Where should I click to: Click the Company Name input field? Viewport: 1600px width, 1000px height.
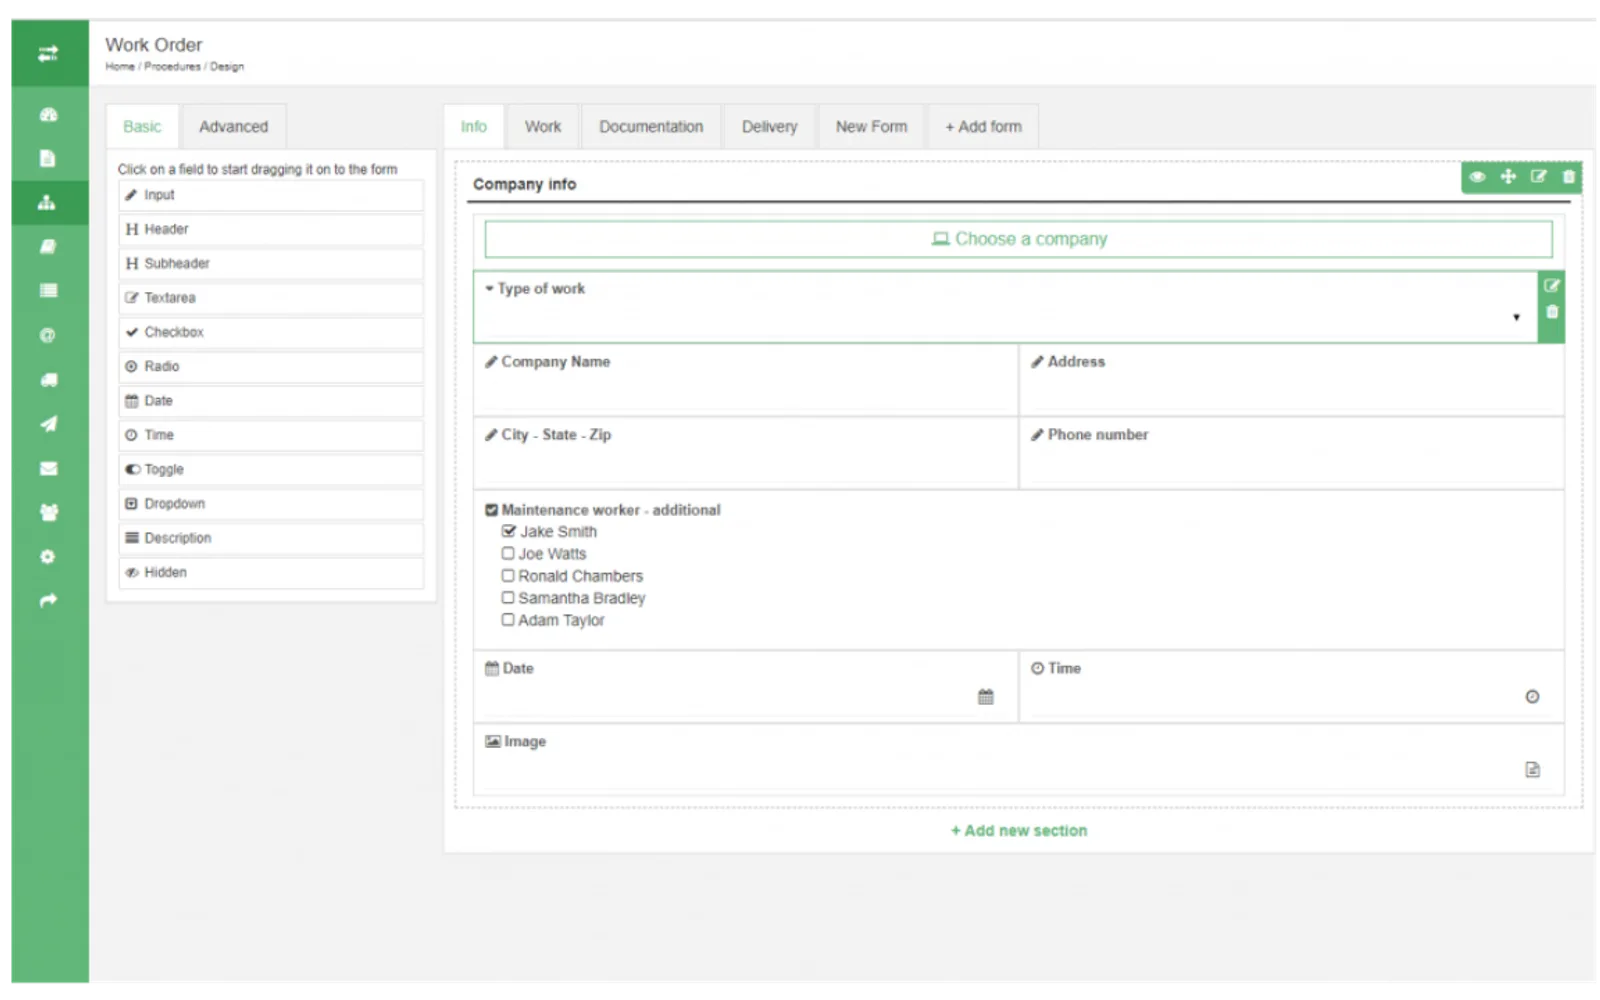pos(746,381)
